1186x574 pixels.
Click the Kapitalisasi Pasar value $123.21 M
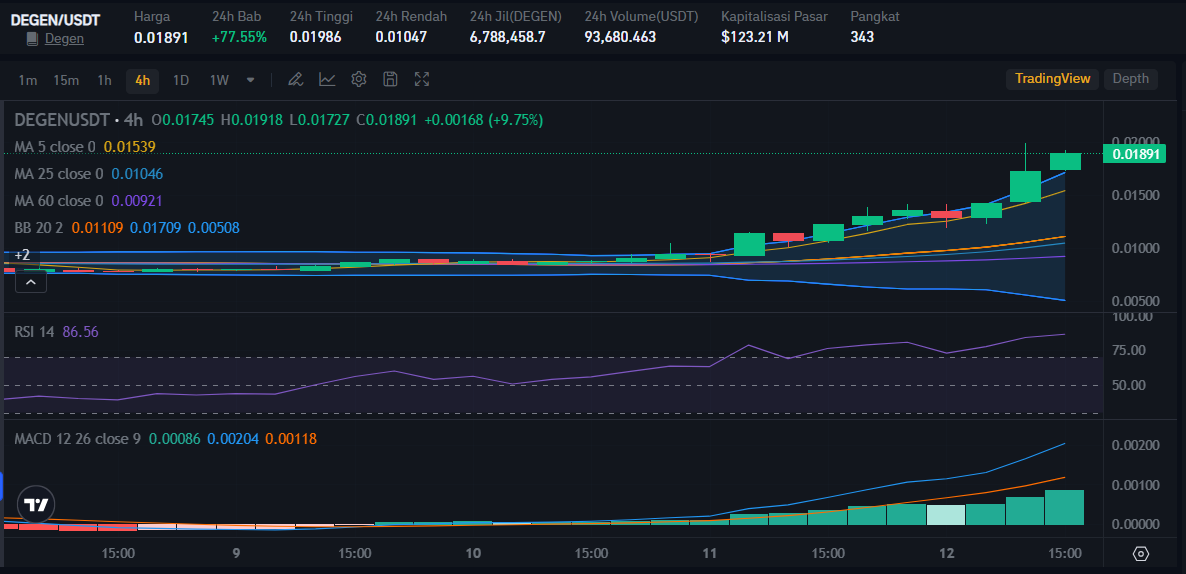[x=755, y=37]
